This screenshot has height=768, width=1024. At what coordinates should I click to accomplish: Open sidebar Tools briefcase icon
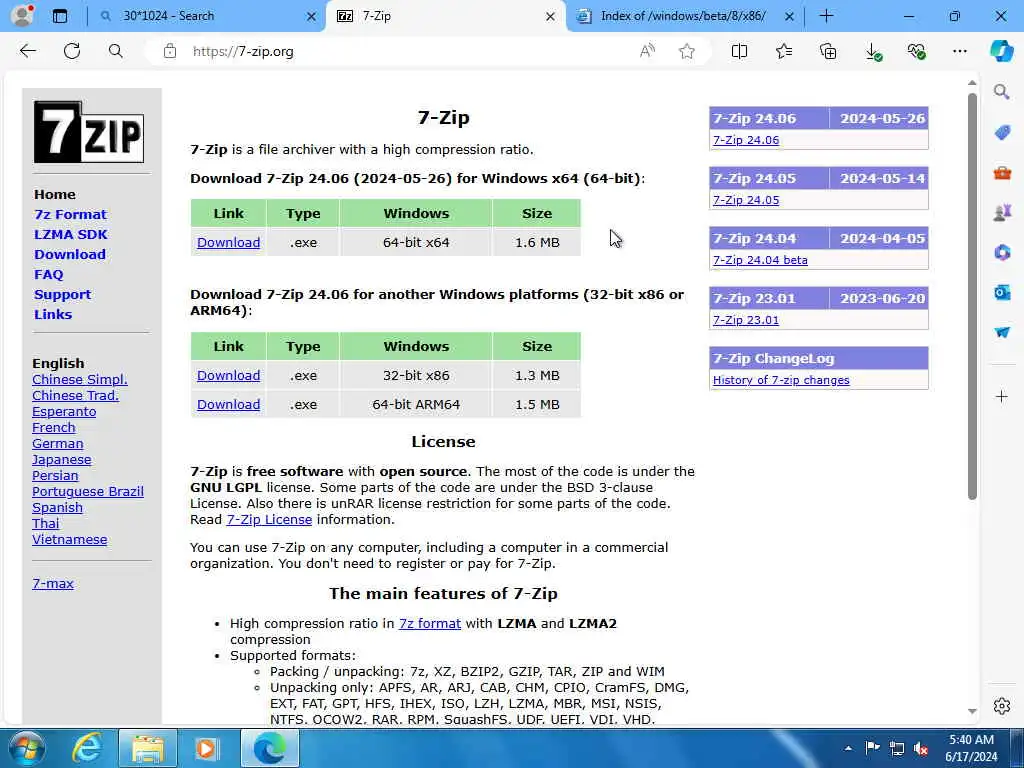(1002, 173)
